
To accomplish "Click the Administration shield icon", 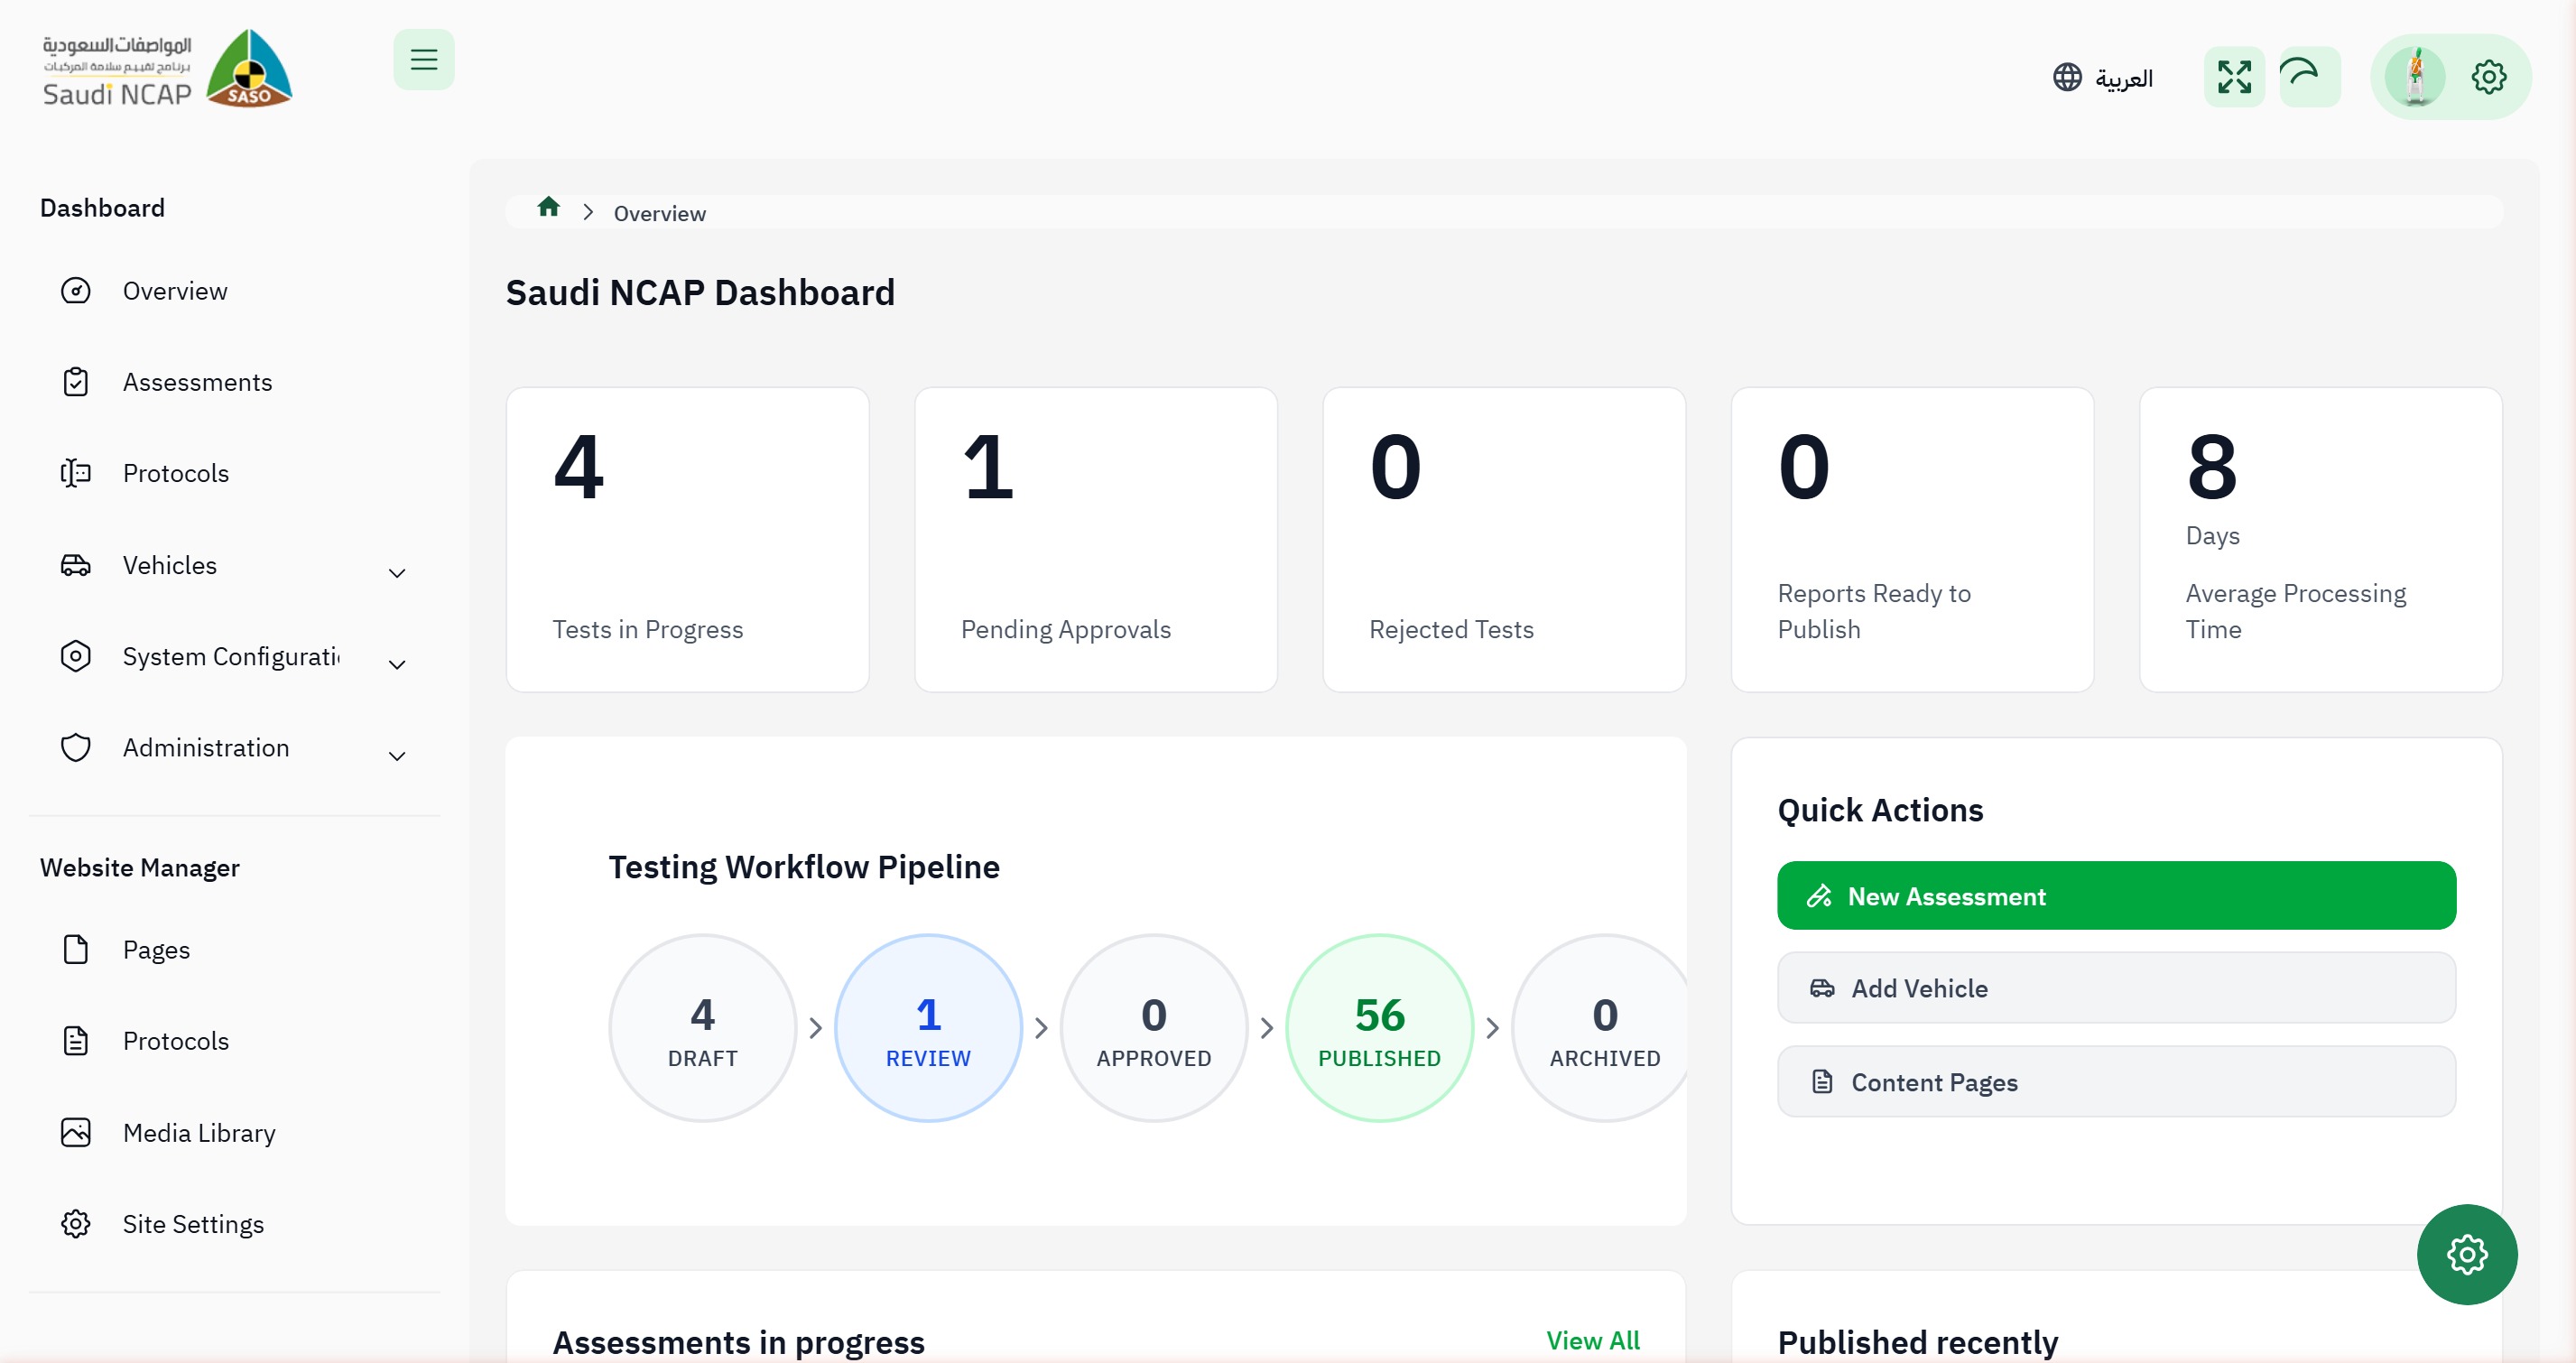I will click(x=76, y=748).
